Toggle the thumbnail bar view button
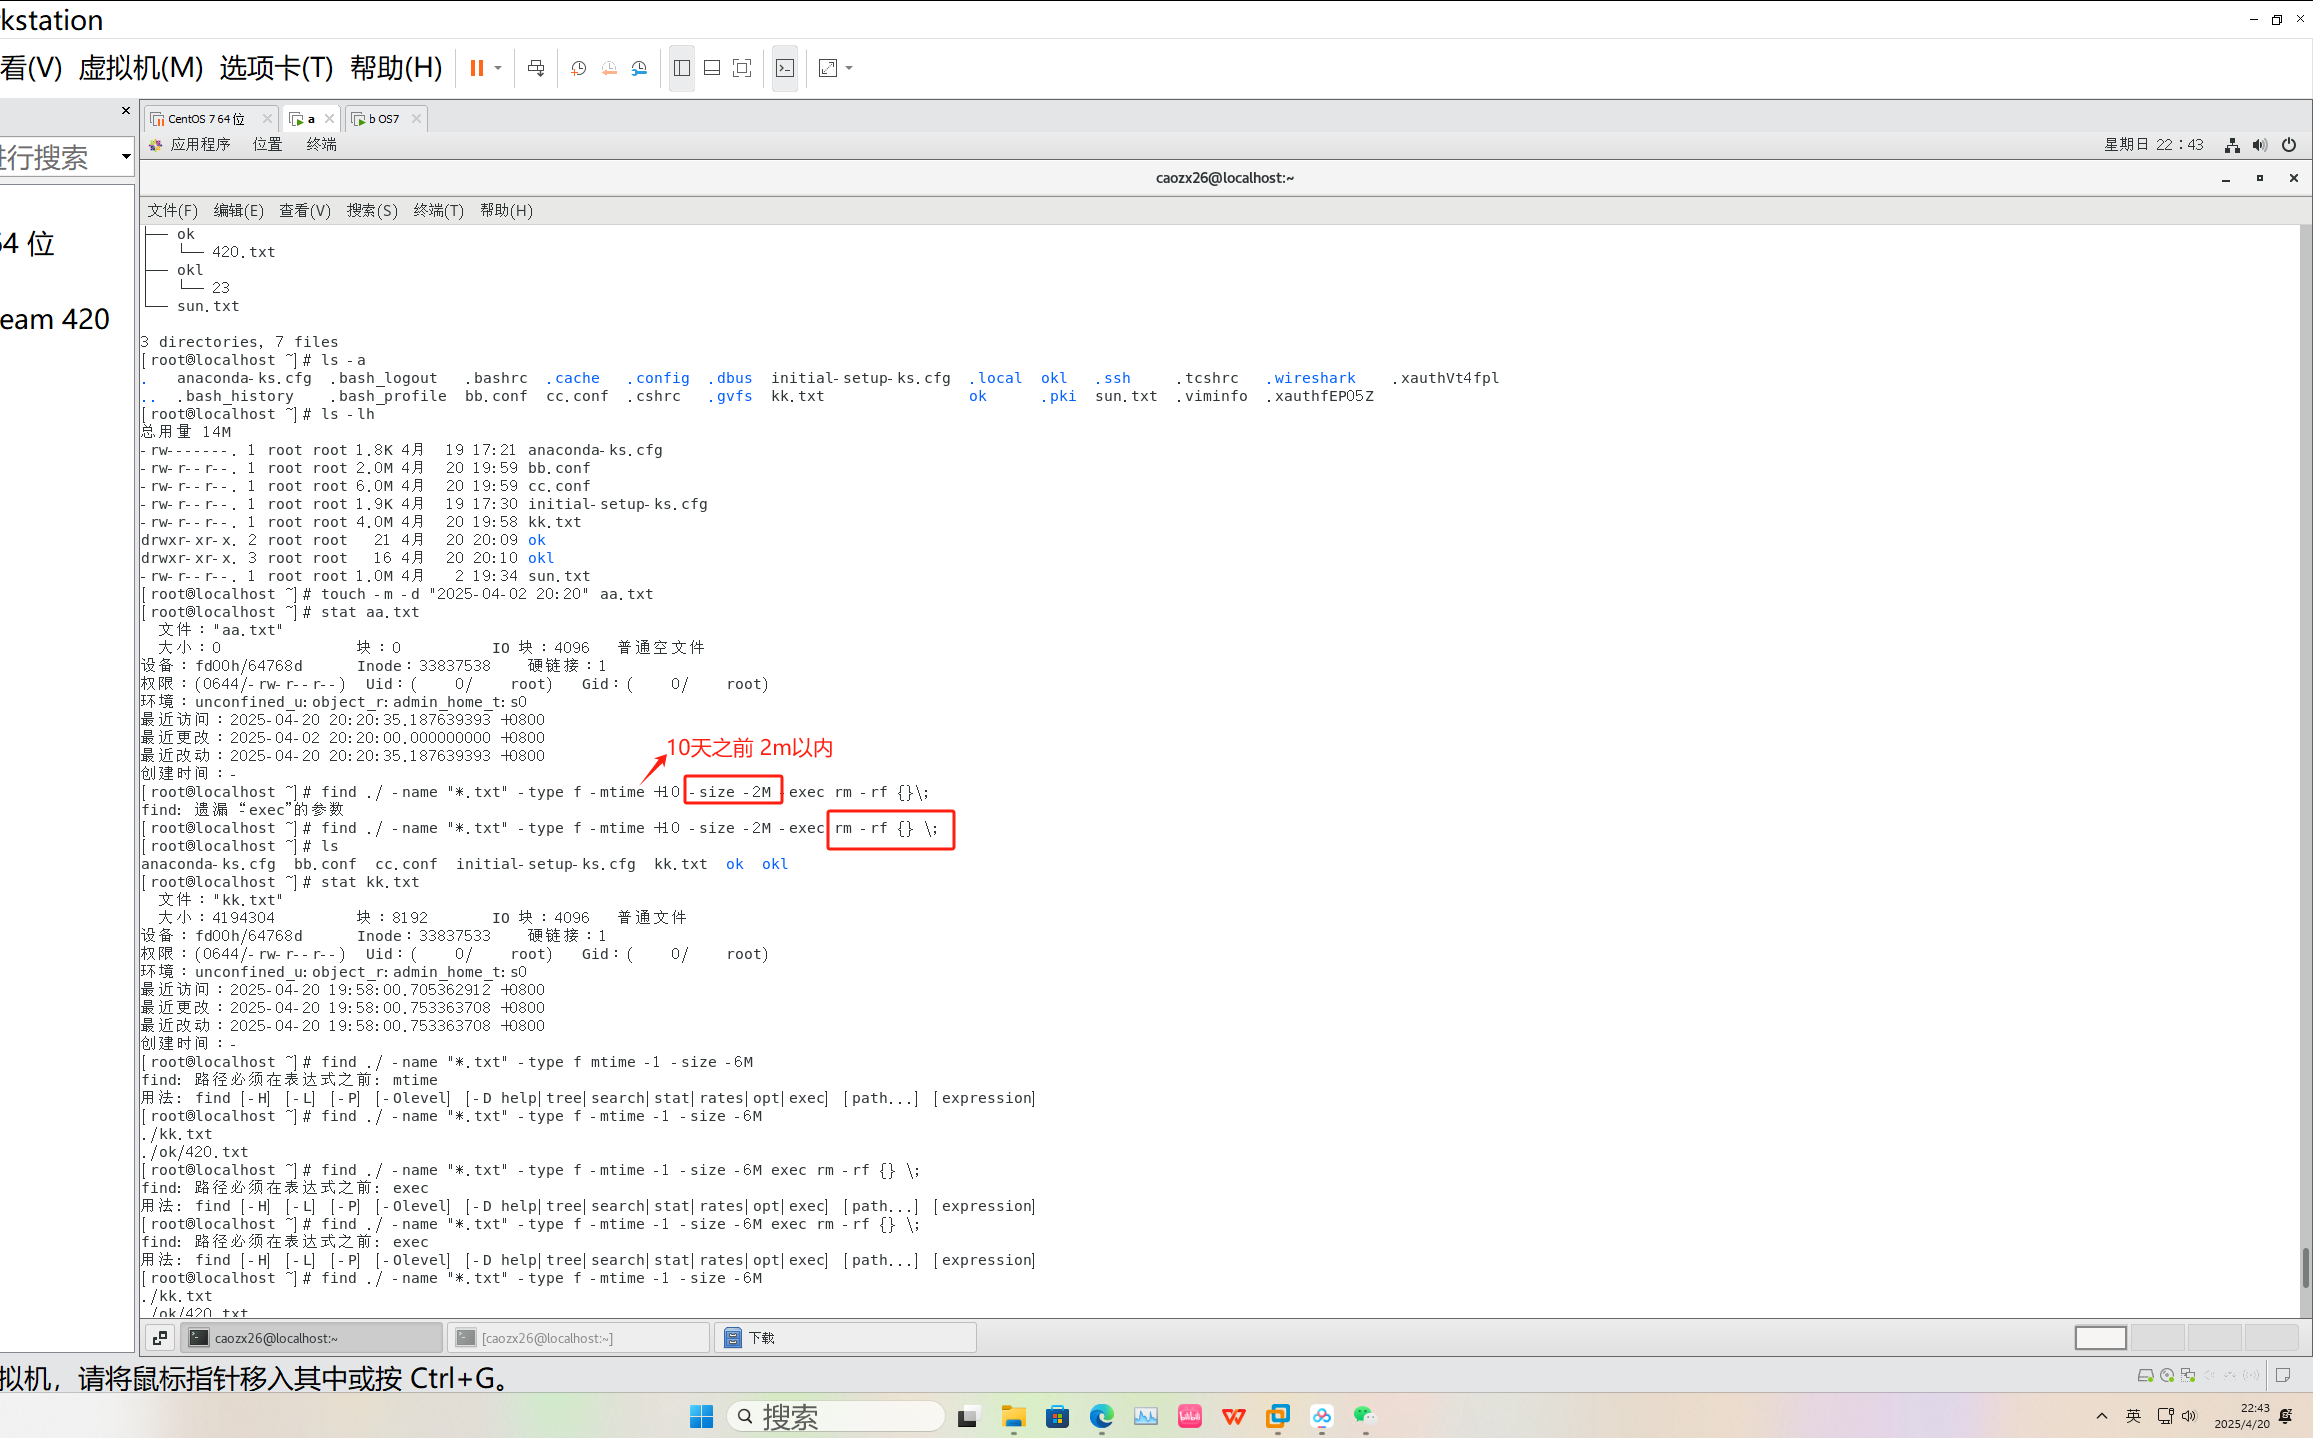This screenshot has height=1438, width=2313. coord(712,68)
